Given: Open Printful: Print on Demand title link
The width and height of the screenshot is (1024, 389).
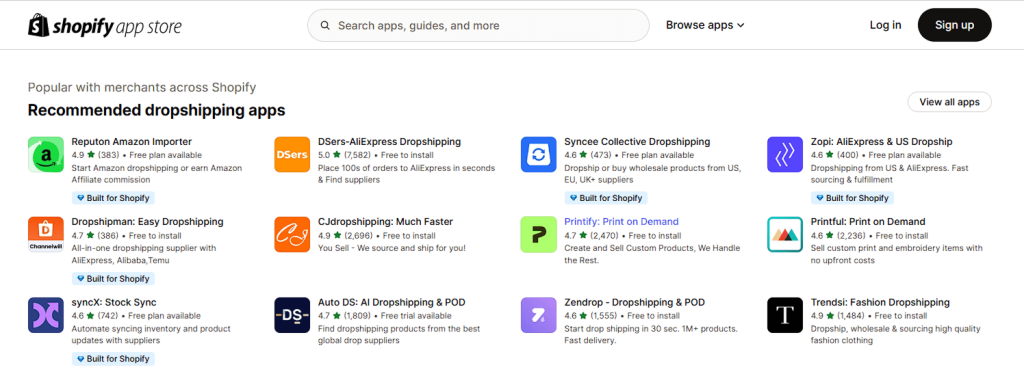Looking at the screenshot, I should (867, 222).
